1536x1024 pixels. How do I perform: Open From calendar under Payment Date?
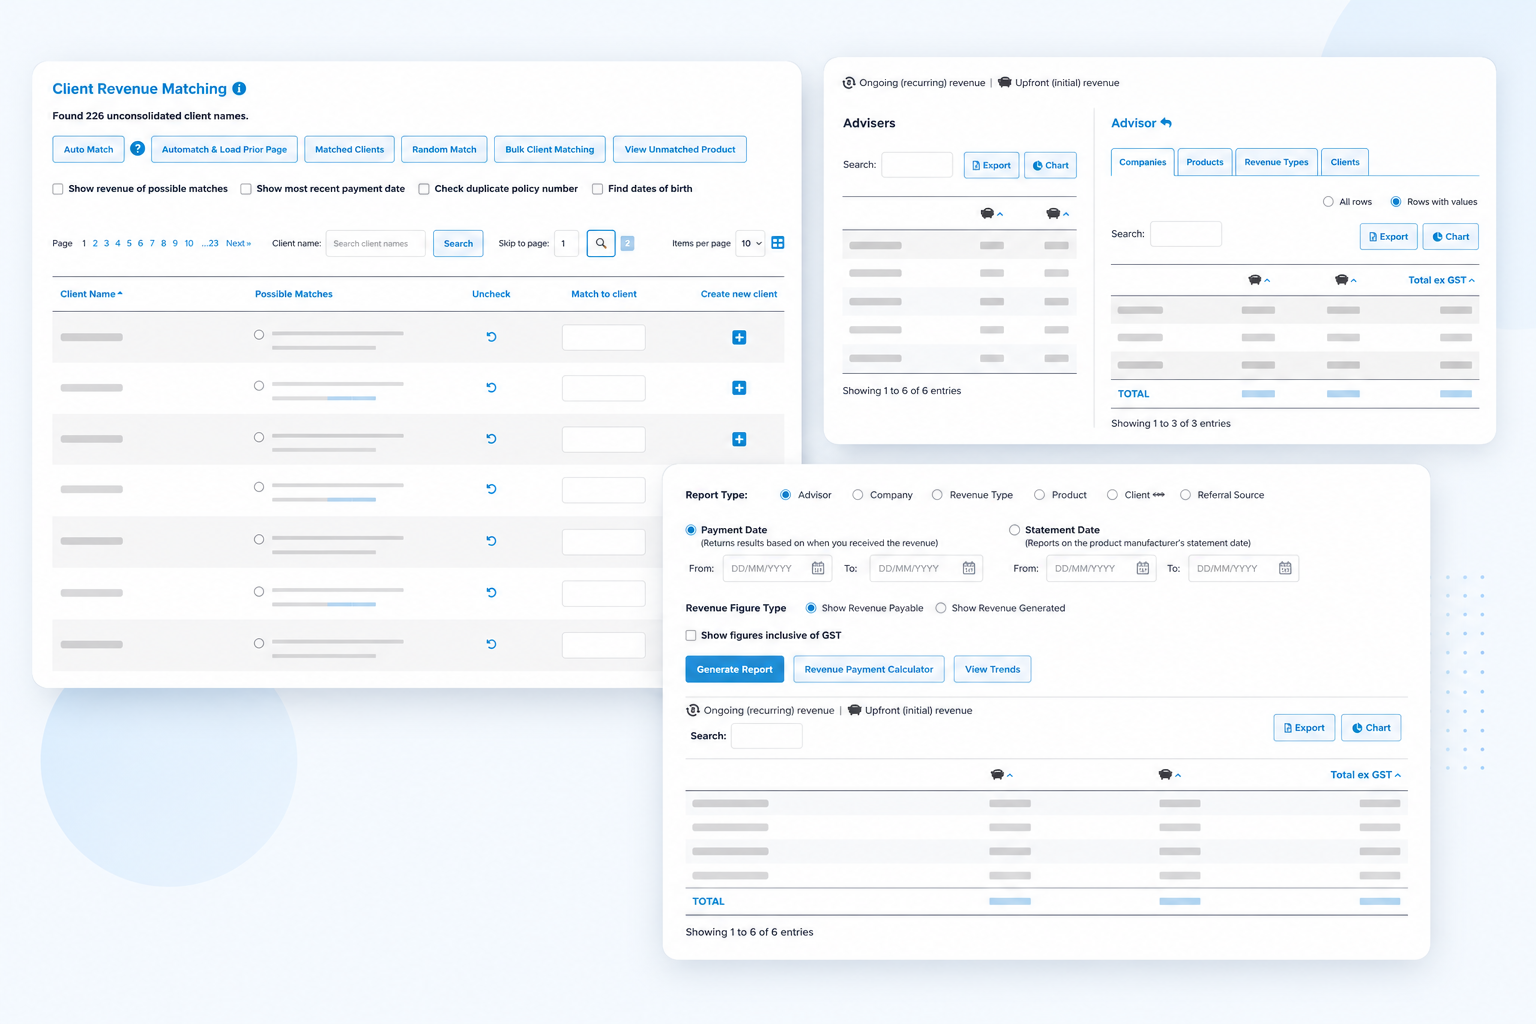pos(818,568)
